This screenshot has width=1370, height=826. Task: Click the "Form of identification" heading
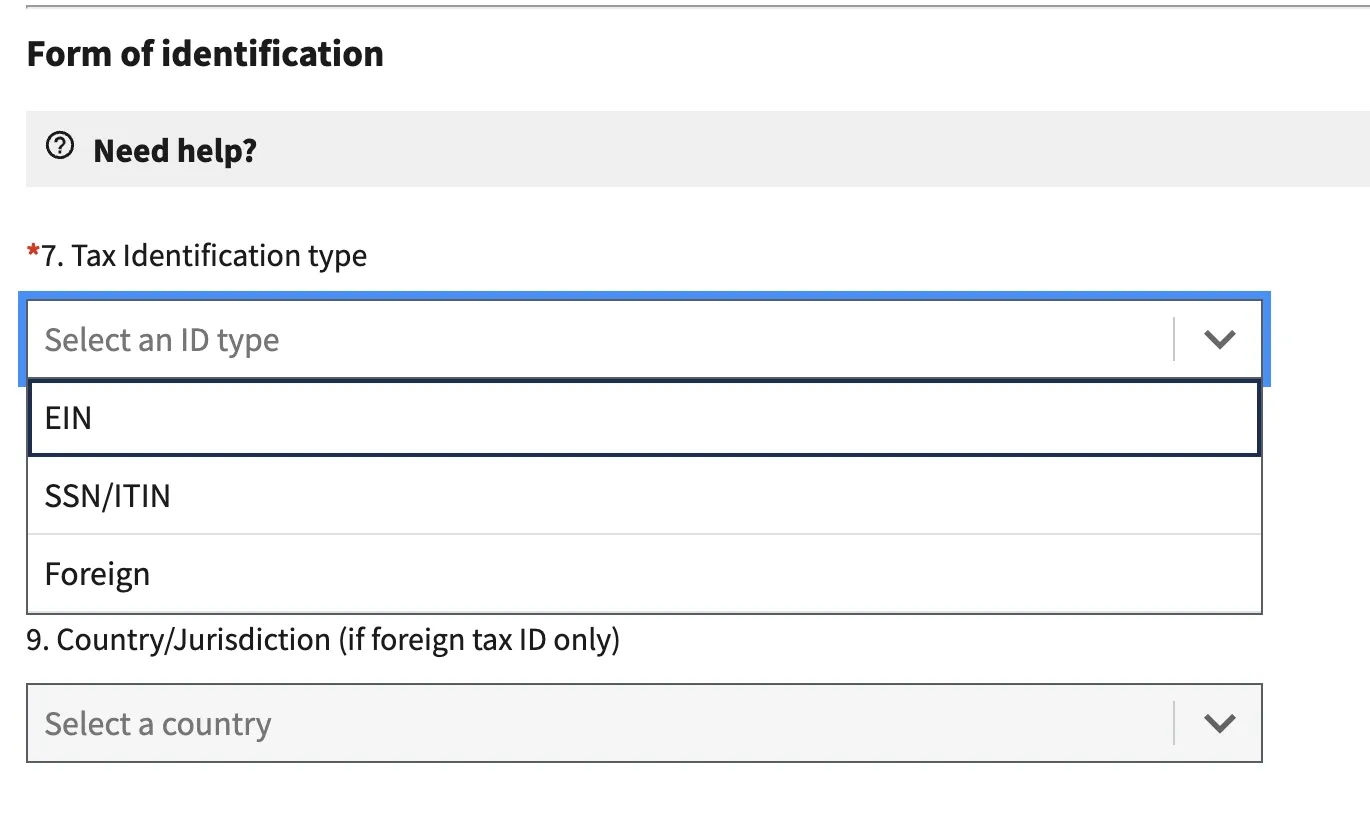205,53
